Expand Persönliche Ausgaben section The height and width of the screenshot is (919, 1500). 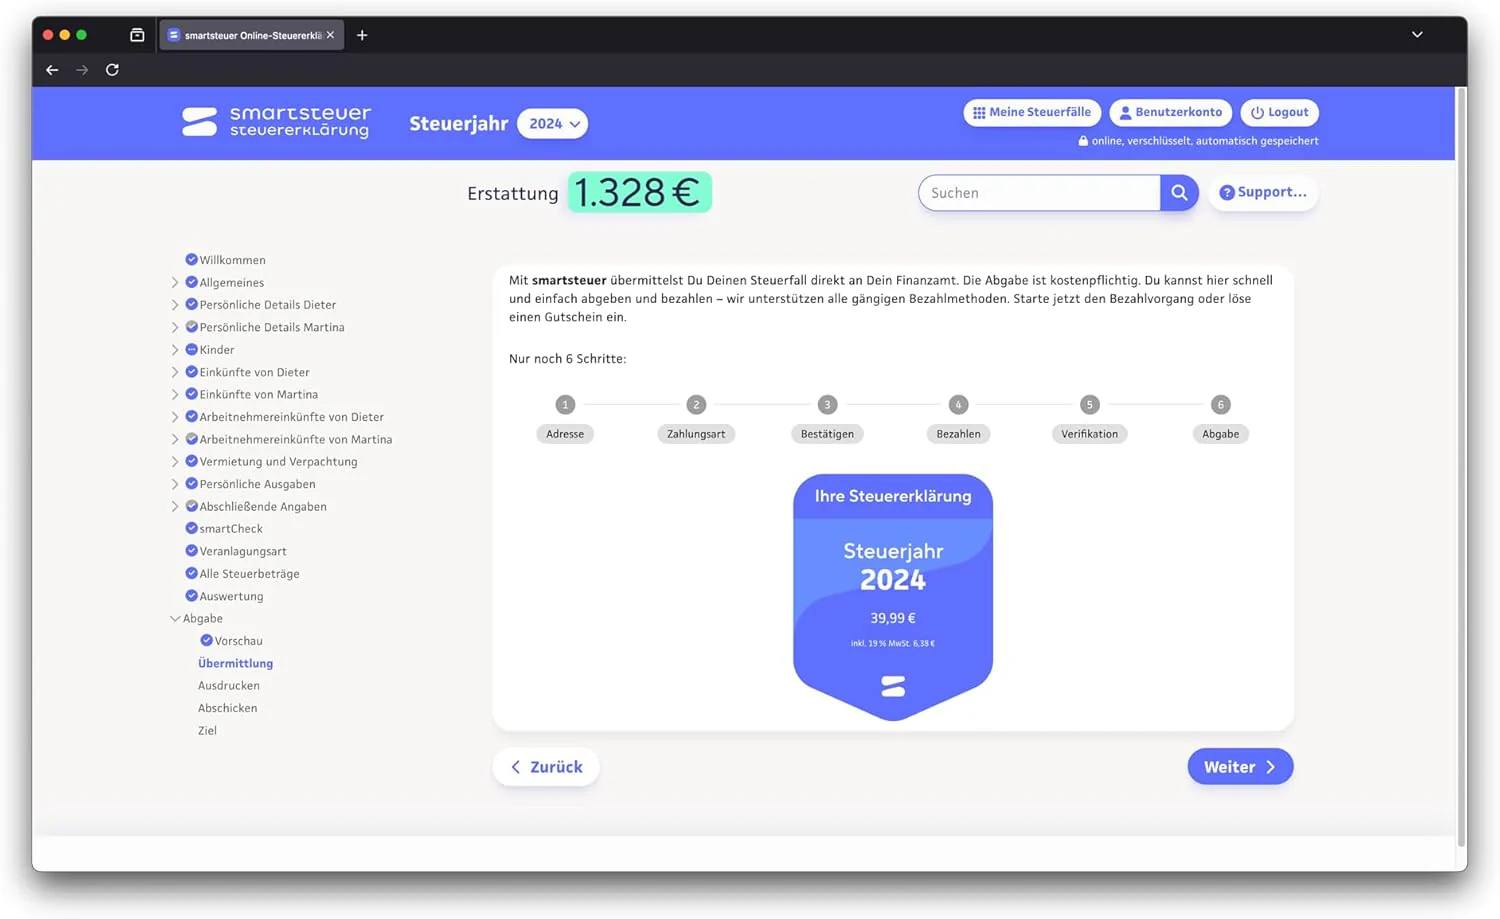click(x=175, y=483)
